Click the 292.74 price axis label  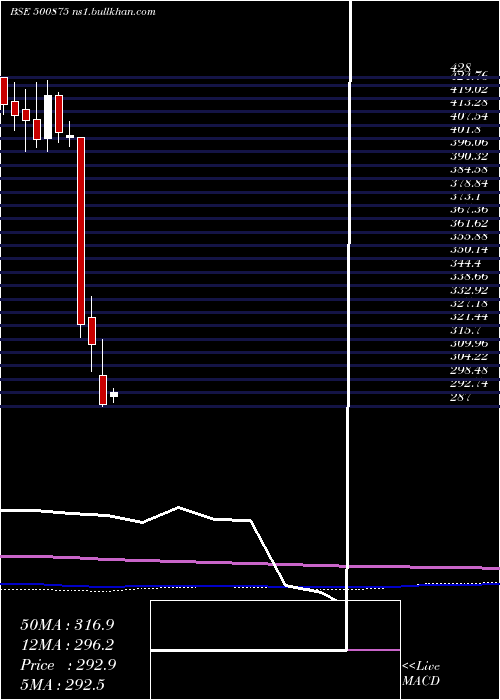click(469, 383)
